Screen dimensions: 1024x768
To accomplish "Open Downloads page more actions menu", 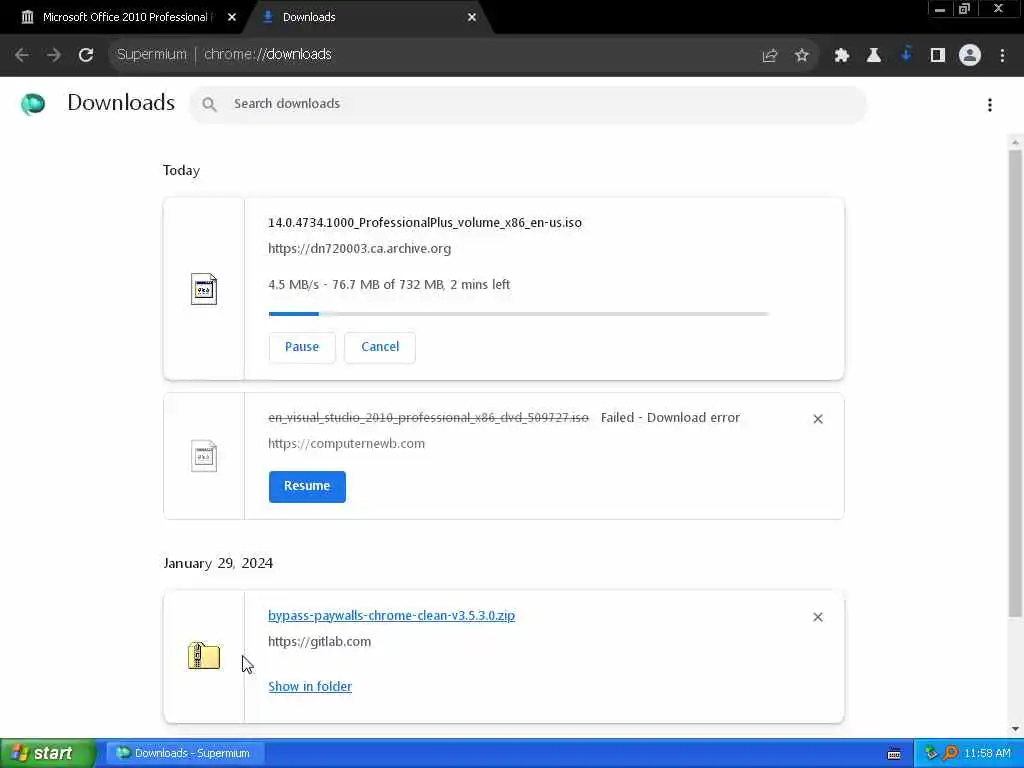I will [x=990, y=105].
